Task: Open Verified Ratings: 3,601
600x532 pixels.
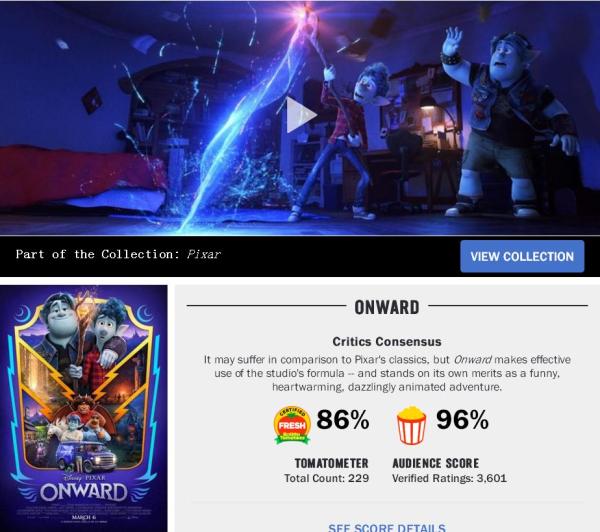Action: click(449, 478)
